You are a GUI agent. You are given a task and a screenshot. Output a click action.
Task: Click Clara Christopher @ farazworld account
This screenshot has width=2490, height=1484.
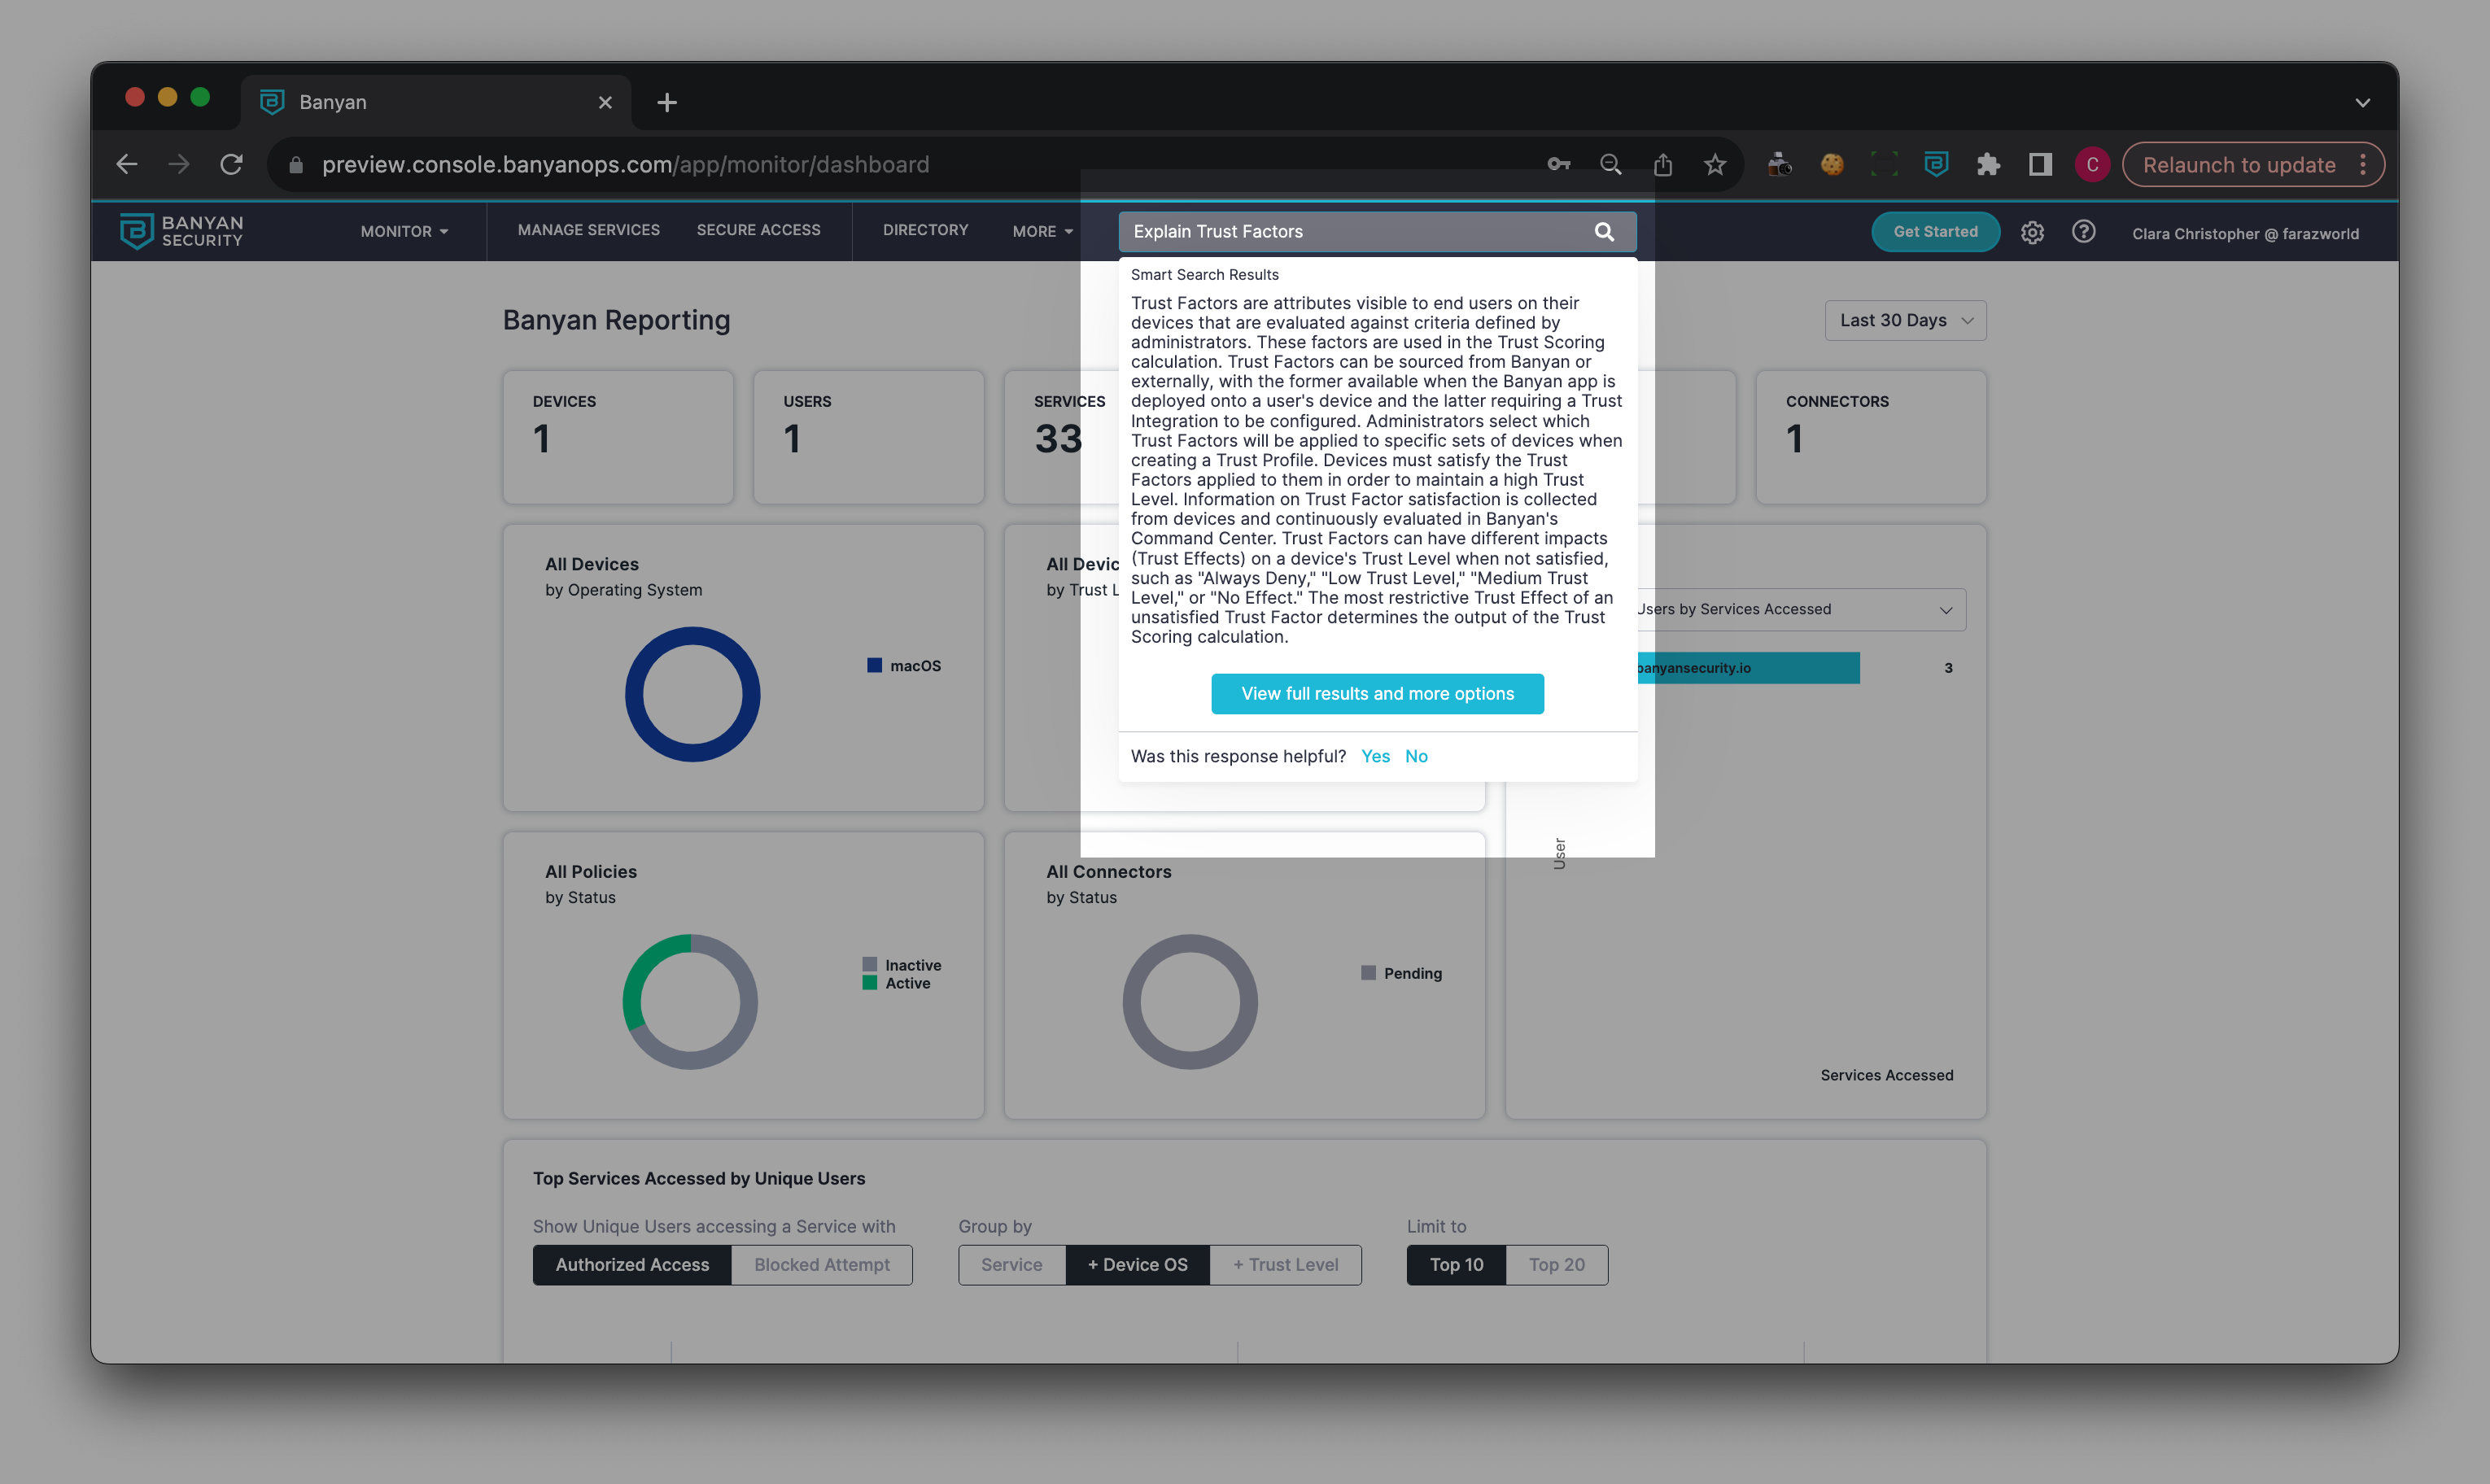(2245, 233)
